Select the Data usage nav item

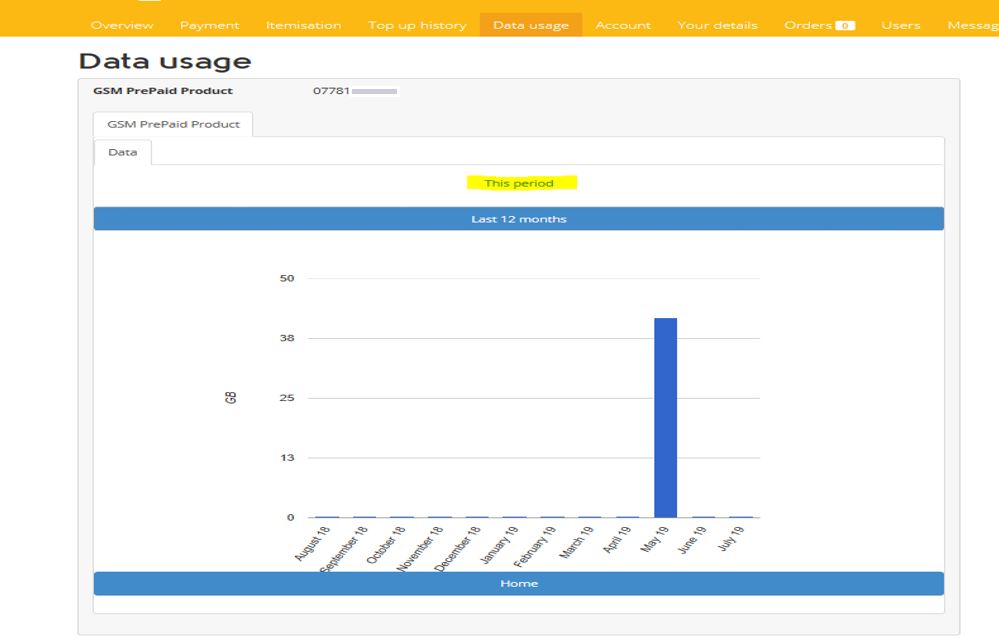coord(530,25)
